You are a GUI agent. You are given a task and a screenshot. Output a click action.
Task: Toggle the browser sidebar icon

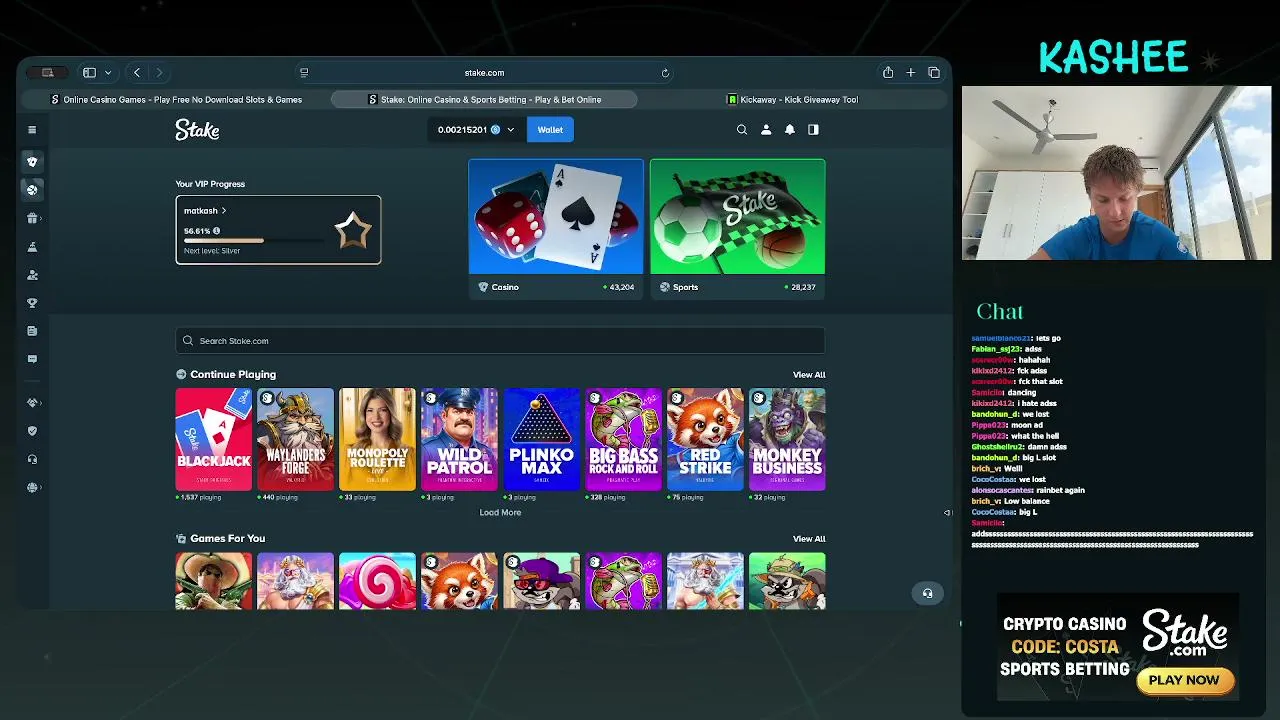89,72
